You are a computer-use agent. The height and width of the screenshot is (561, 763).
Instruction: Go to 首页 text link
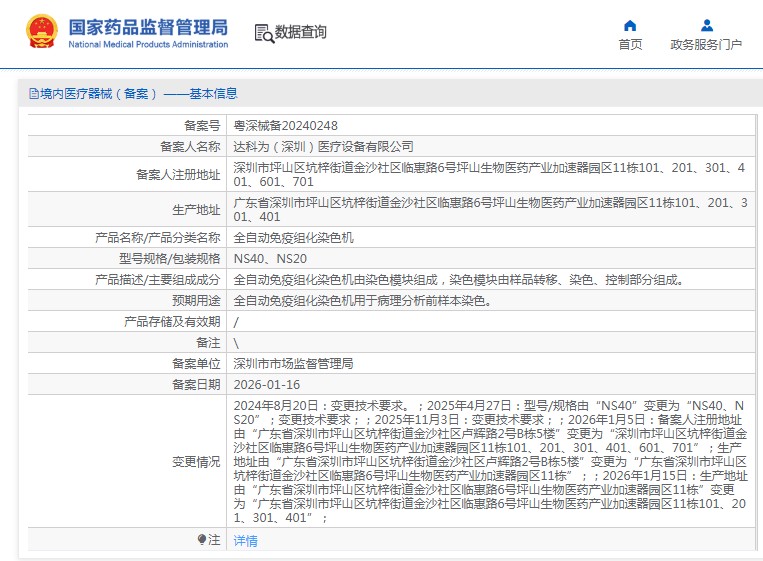[630, 45]
